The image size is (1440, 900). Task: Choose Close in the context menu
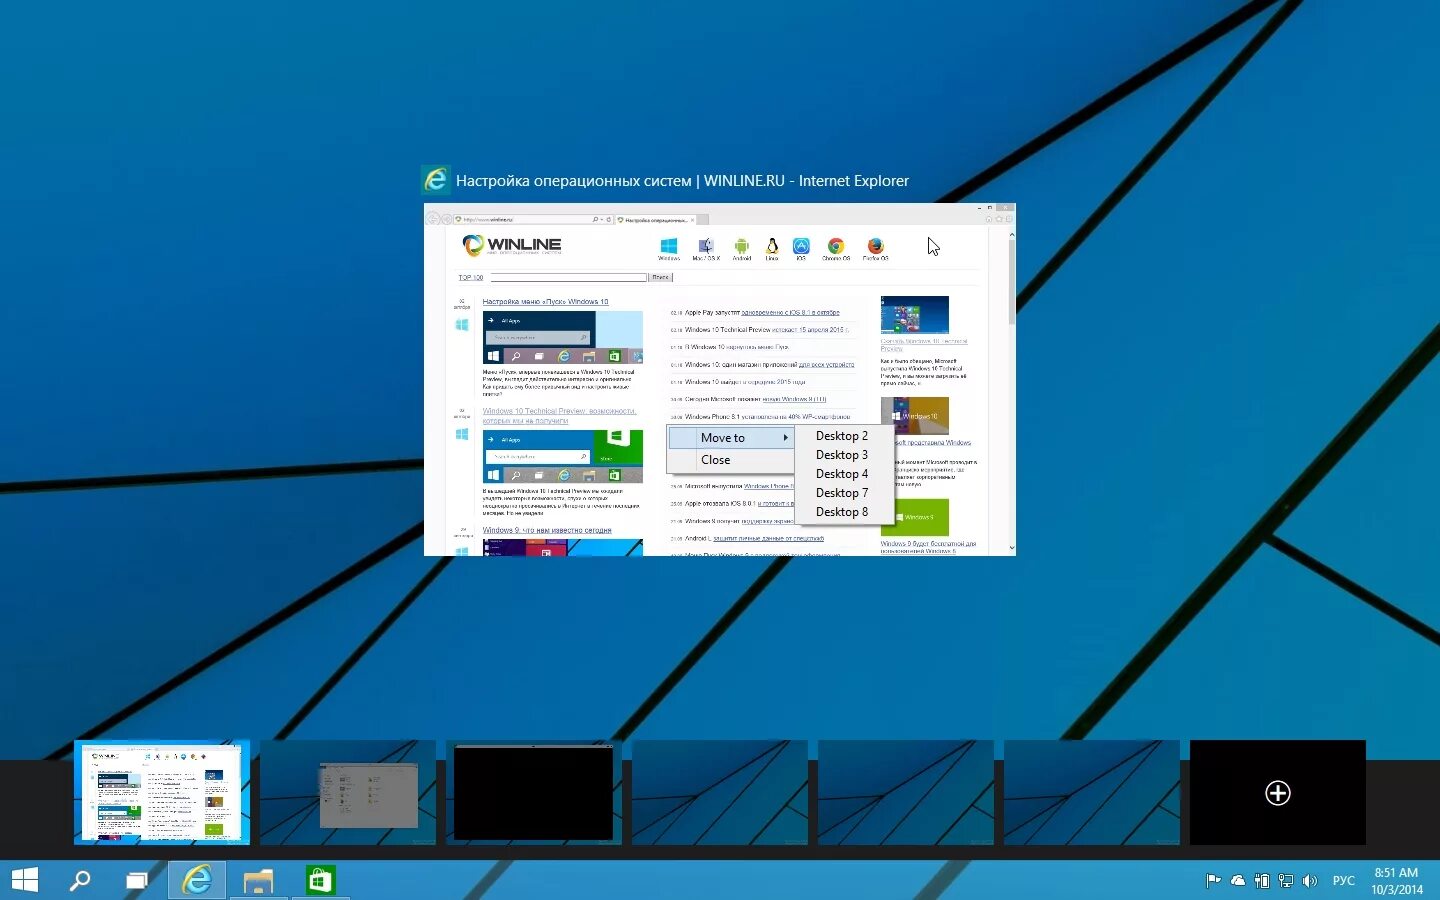pos(731,460)
